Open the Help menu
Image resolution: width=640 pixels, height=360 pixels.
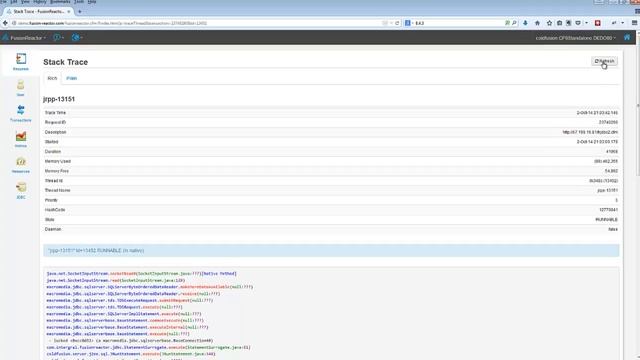coord(92,2)
